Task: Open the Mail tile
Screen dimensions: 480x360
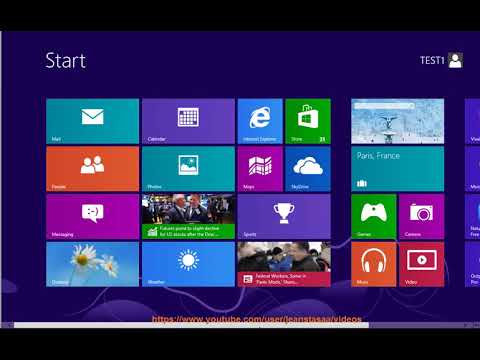Action: 92,121
